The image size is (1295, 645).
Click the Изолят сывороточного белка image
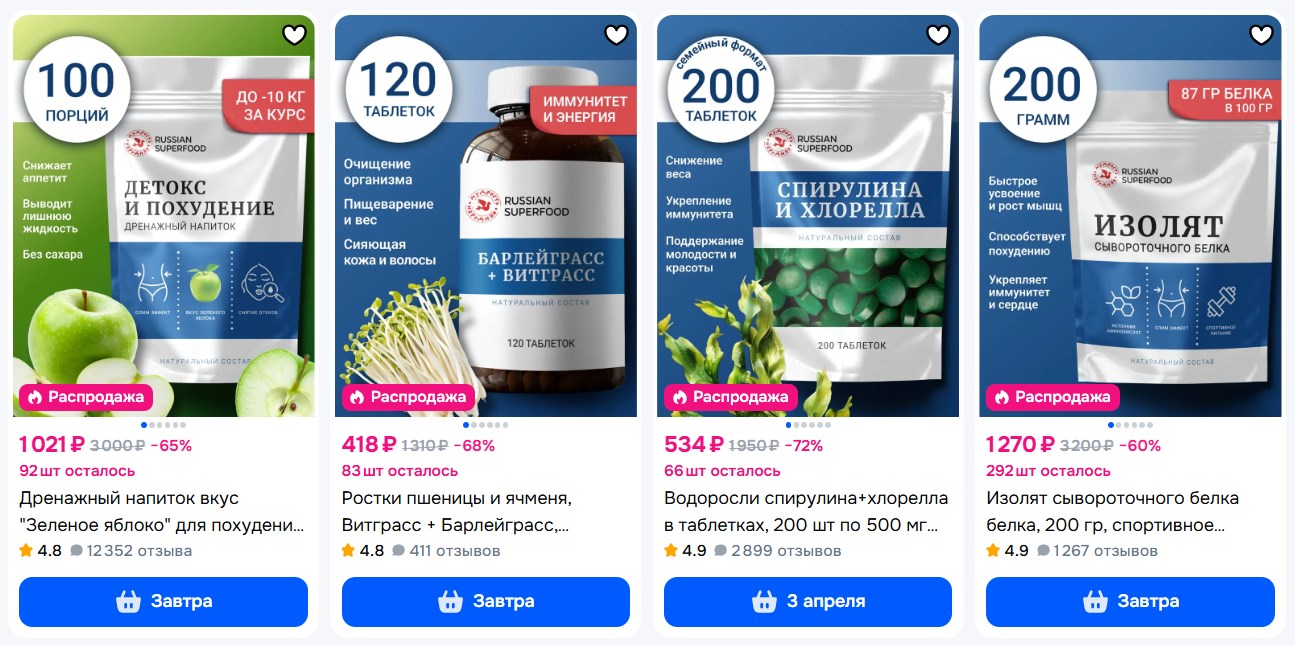pyautogui.click(x=1130, y=215)
